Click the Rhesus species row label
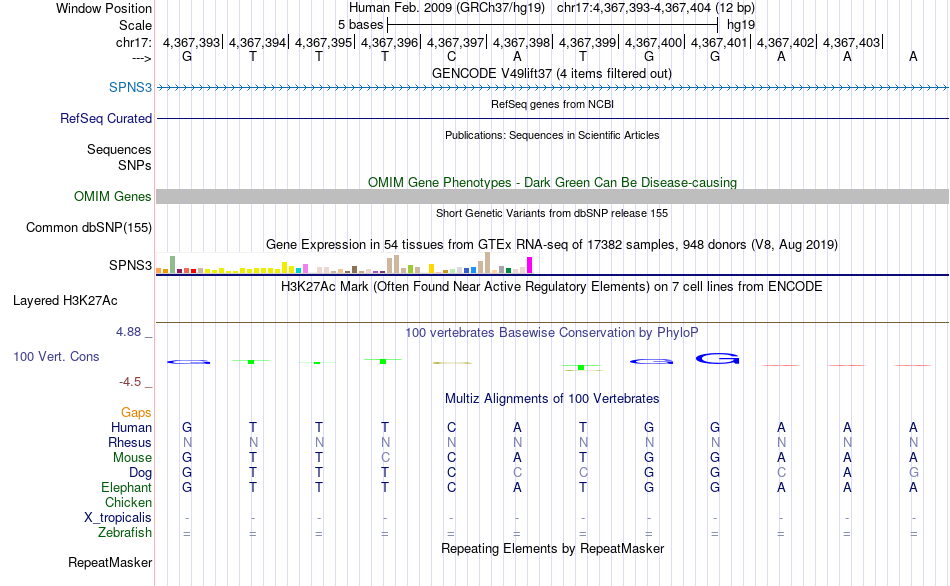The height and width of the screenshot is (586, 950). pos(130,442)
